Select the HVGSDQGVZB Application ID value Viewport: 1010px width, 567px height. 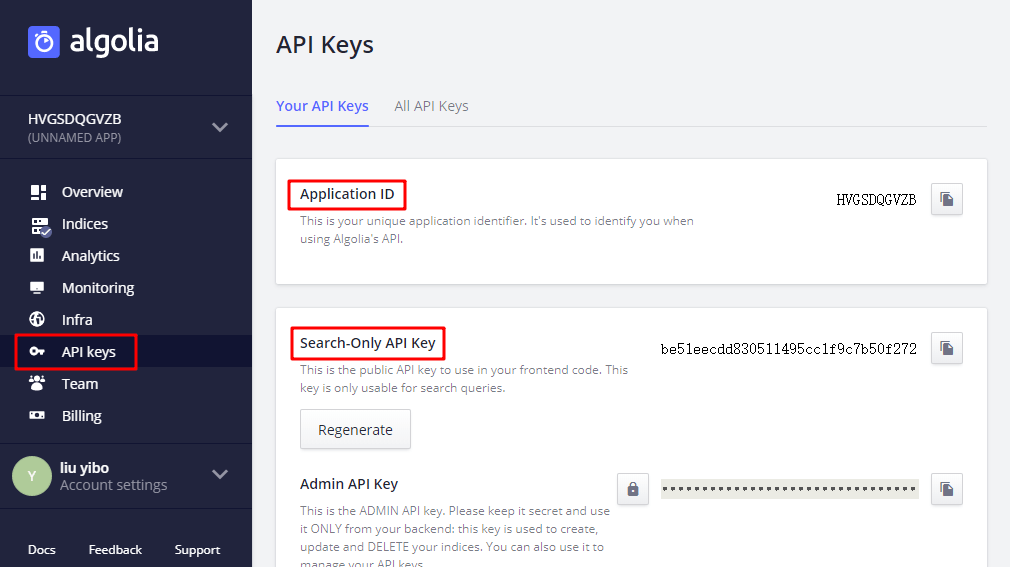[876, 200]
